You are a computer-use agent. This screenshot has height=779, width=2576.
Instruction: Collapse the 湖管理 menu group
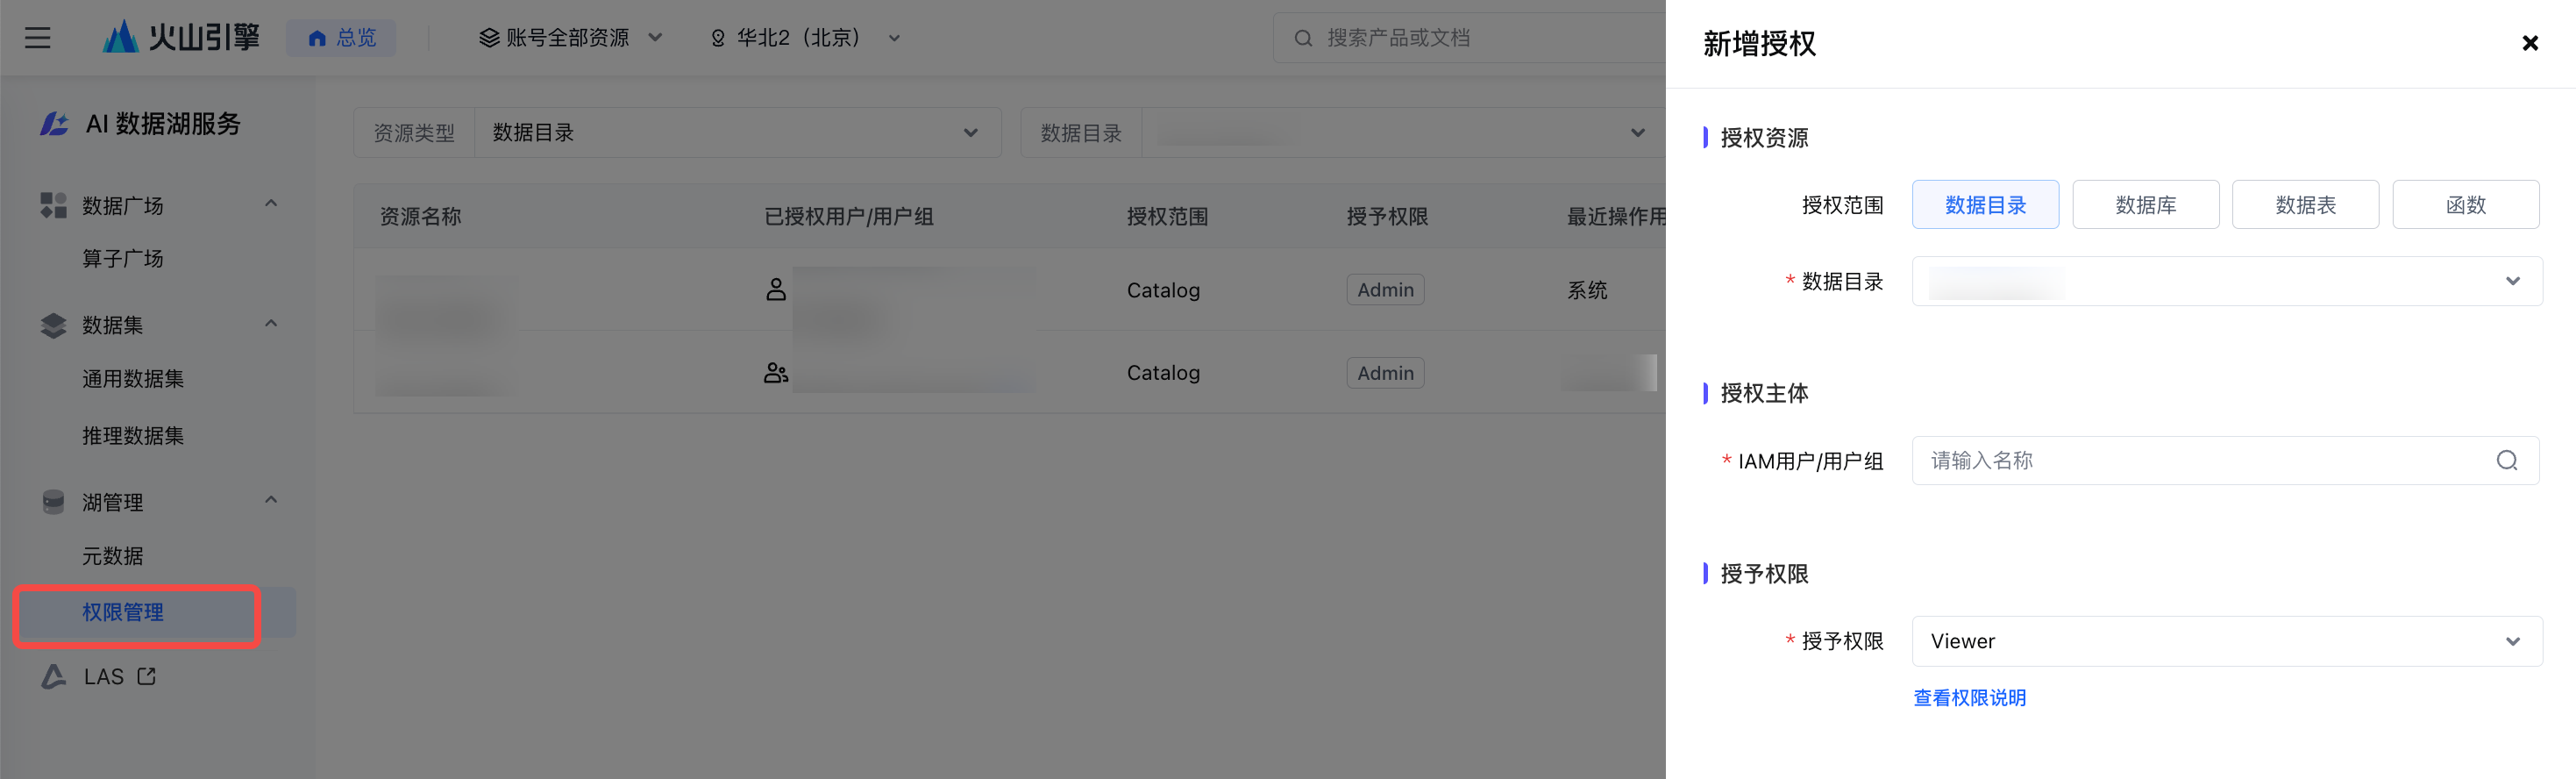[271, 500]
